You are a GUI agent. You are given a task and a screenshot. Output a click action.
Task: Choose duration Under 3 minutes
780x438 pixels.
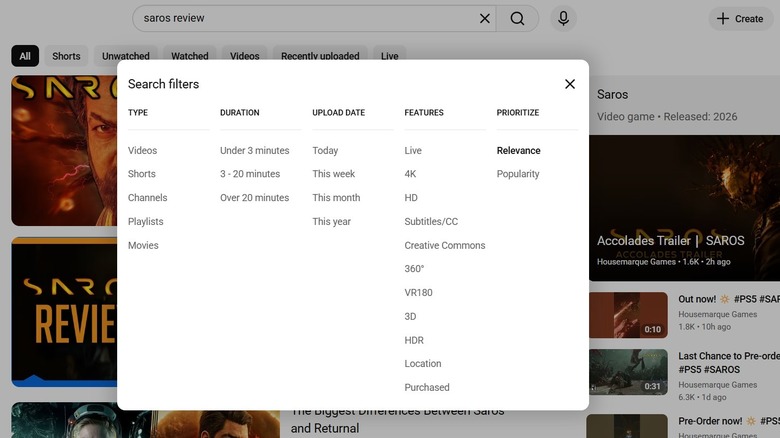point(255,150)
